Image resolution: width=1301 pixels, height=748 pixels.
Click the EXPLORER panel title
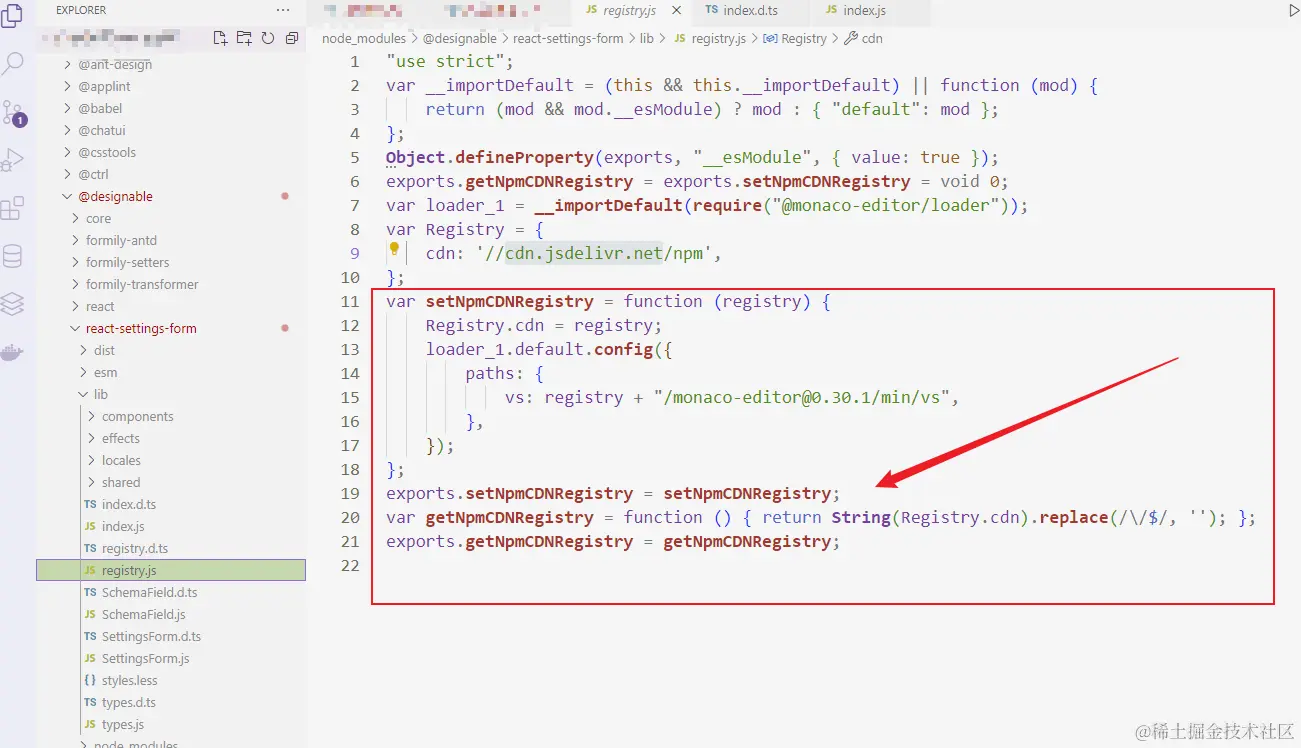point(81,10)
